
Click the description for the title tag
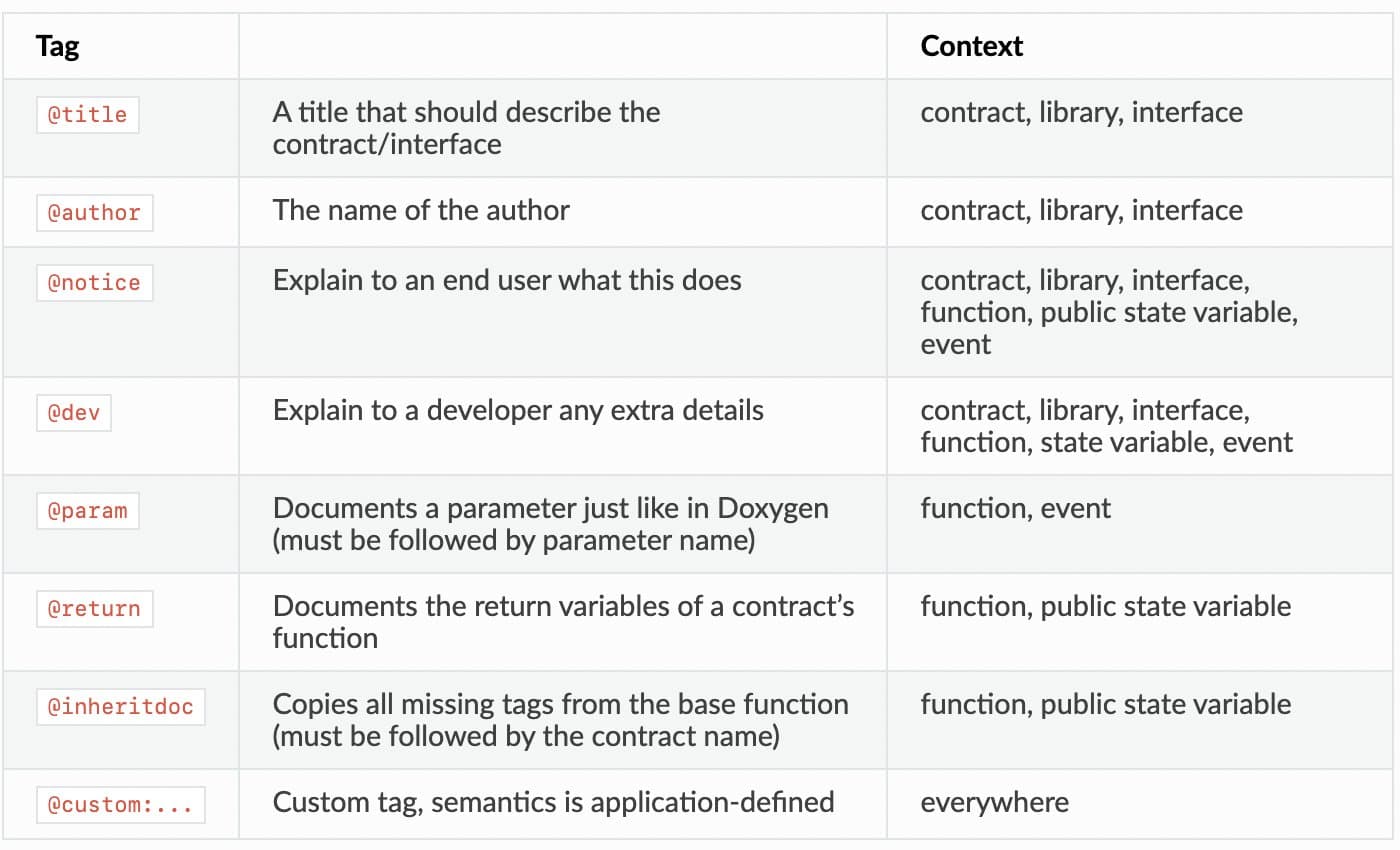[466, 127]
